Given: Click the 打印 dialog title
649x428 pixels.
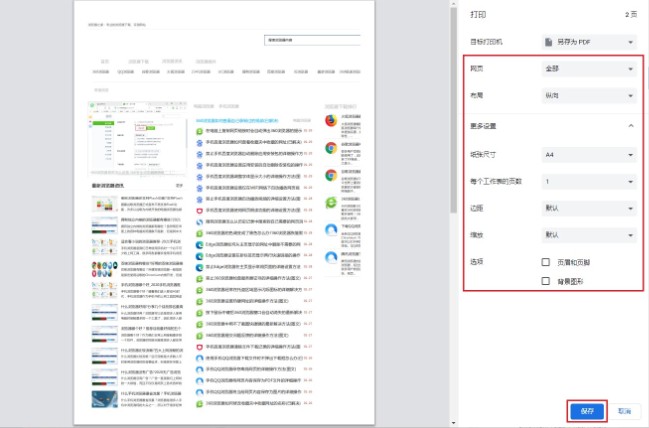Looking at the screenshot, I should [478, 15].
